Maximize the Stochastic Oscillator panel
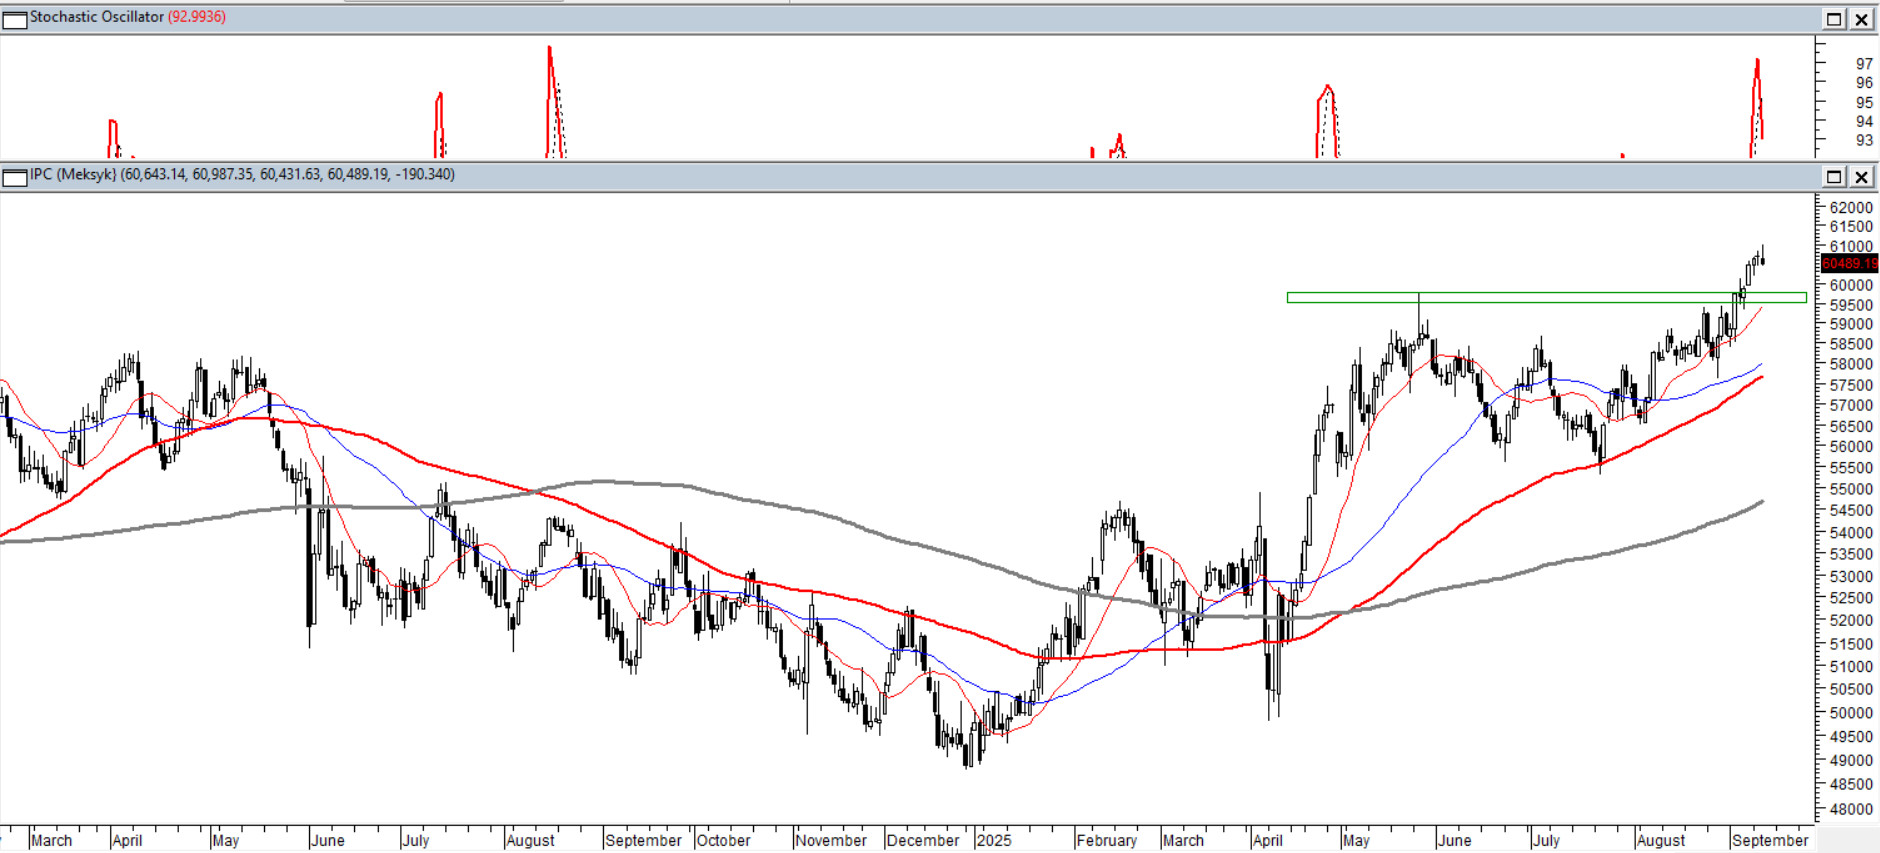 click(x=1834, y=19)
